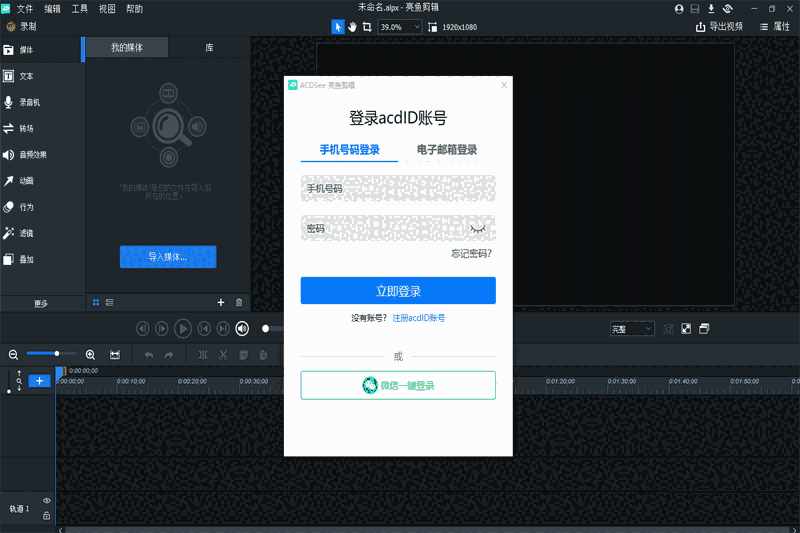This screenshot has width=800, height=533.
Task: Open the 录音机 recorder panel
Action: [42, 102]
